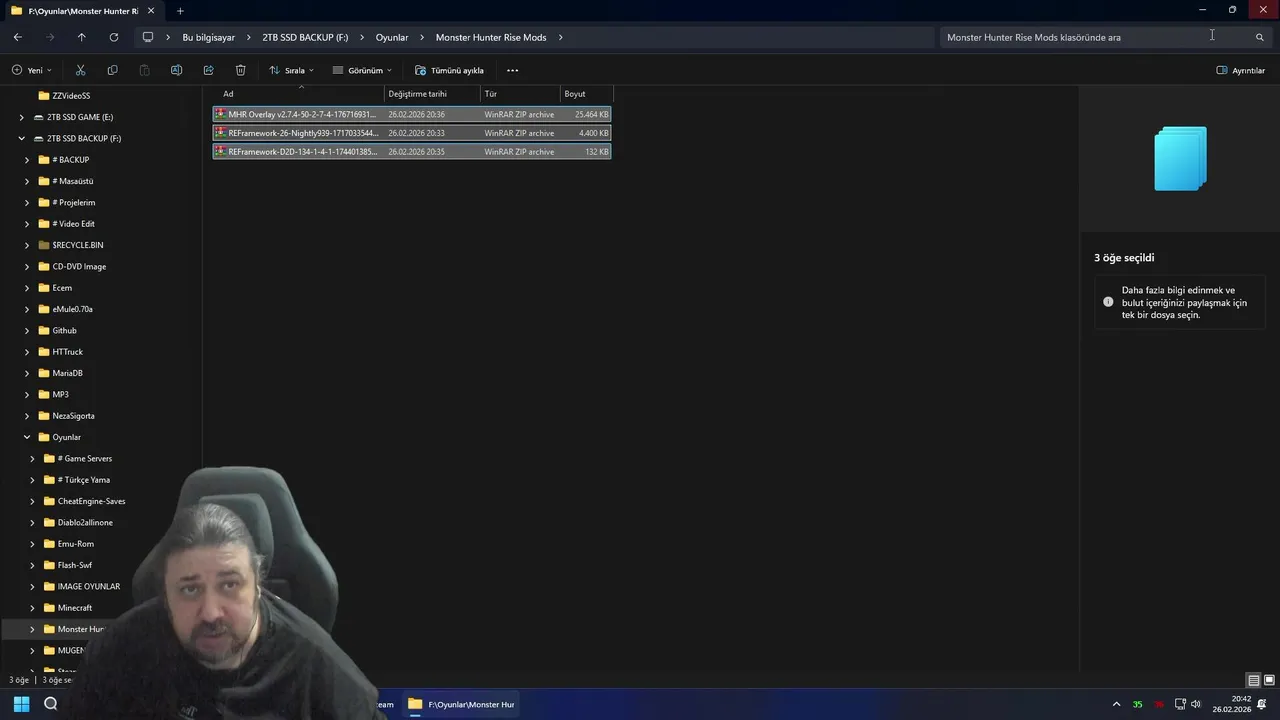Open the taskbar clock and date
Image resolution: width=1280 pixels, height=720 pixels.
click(1232, 704)
